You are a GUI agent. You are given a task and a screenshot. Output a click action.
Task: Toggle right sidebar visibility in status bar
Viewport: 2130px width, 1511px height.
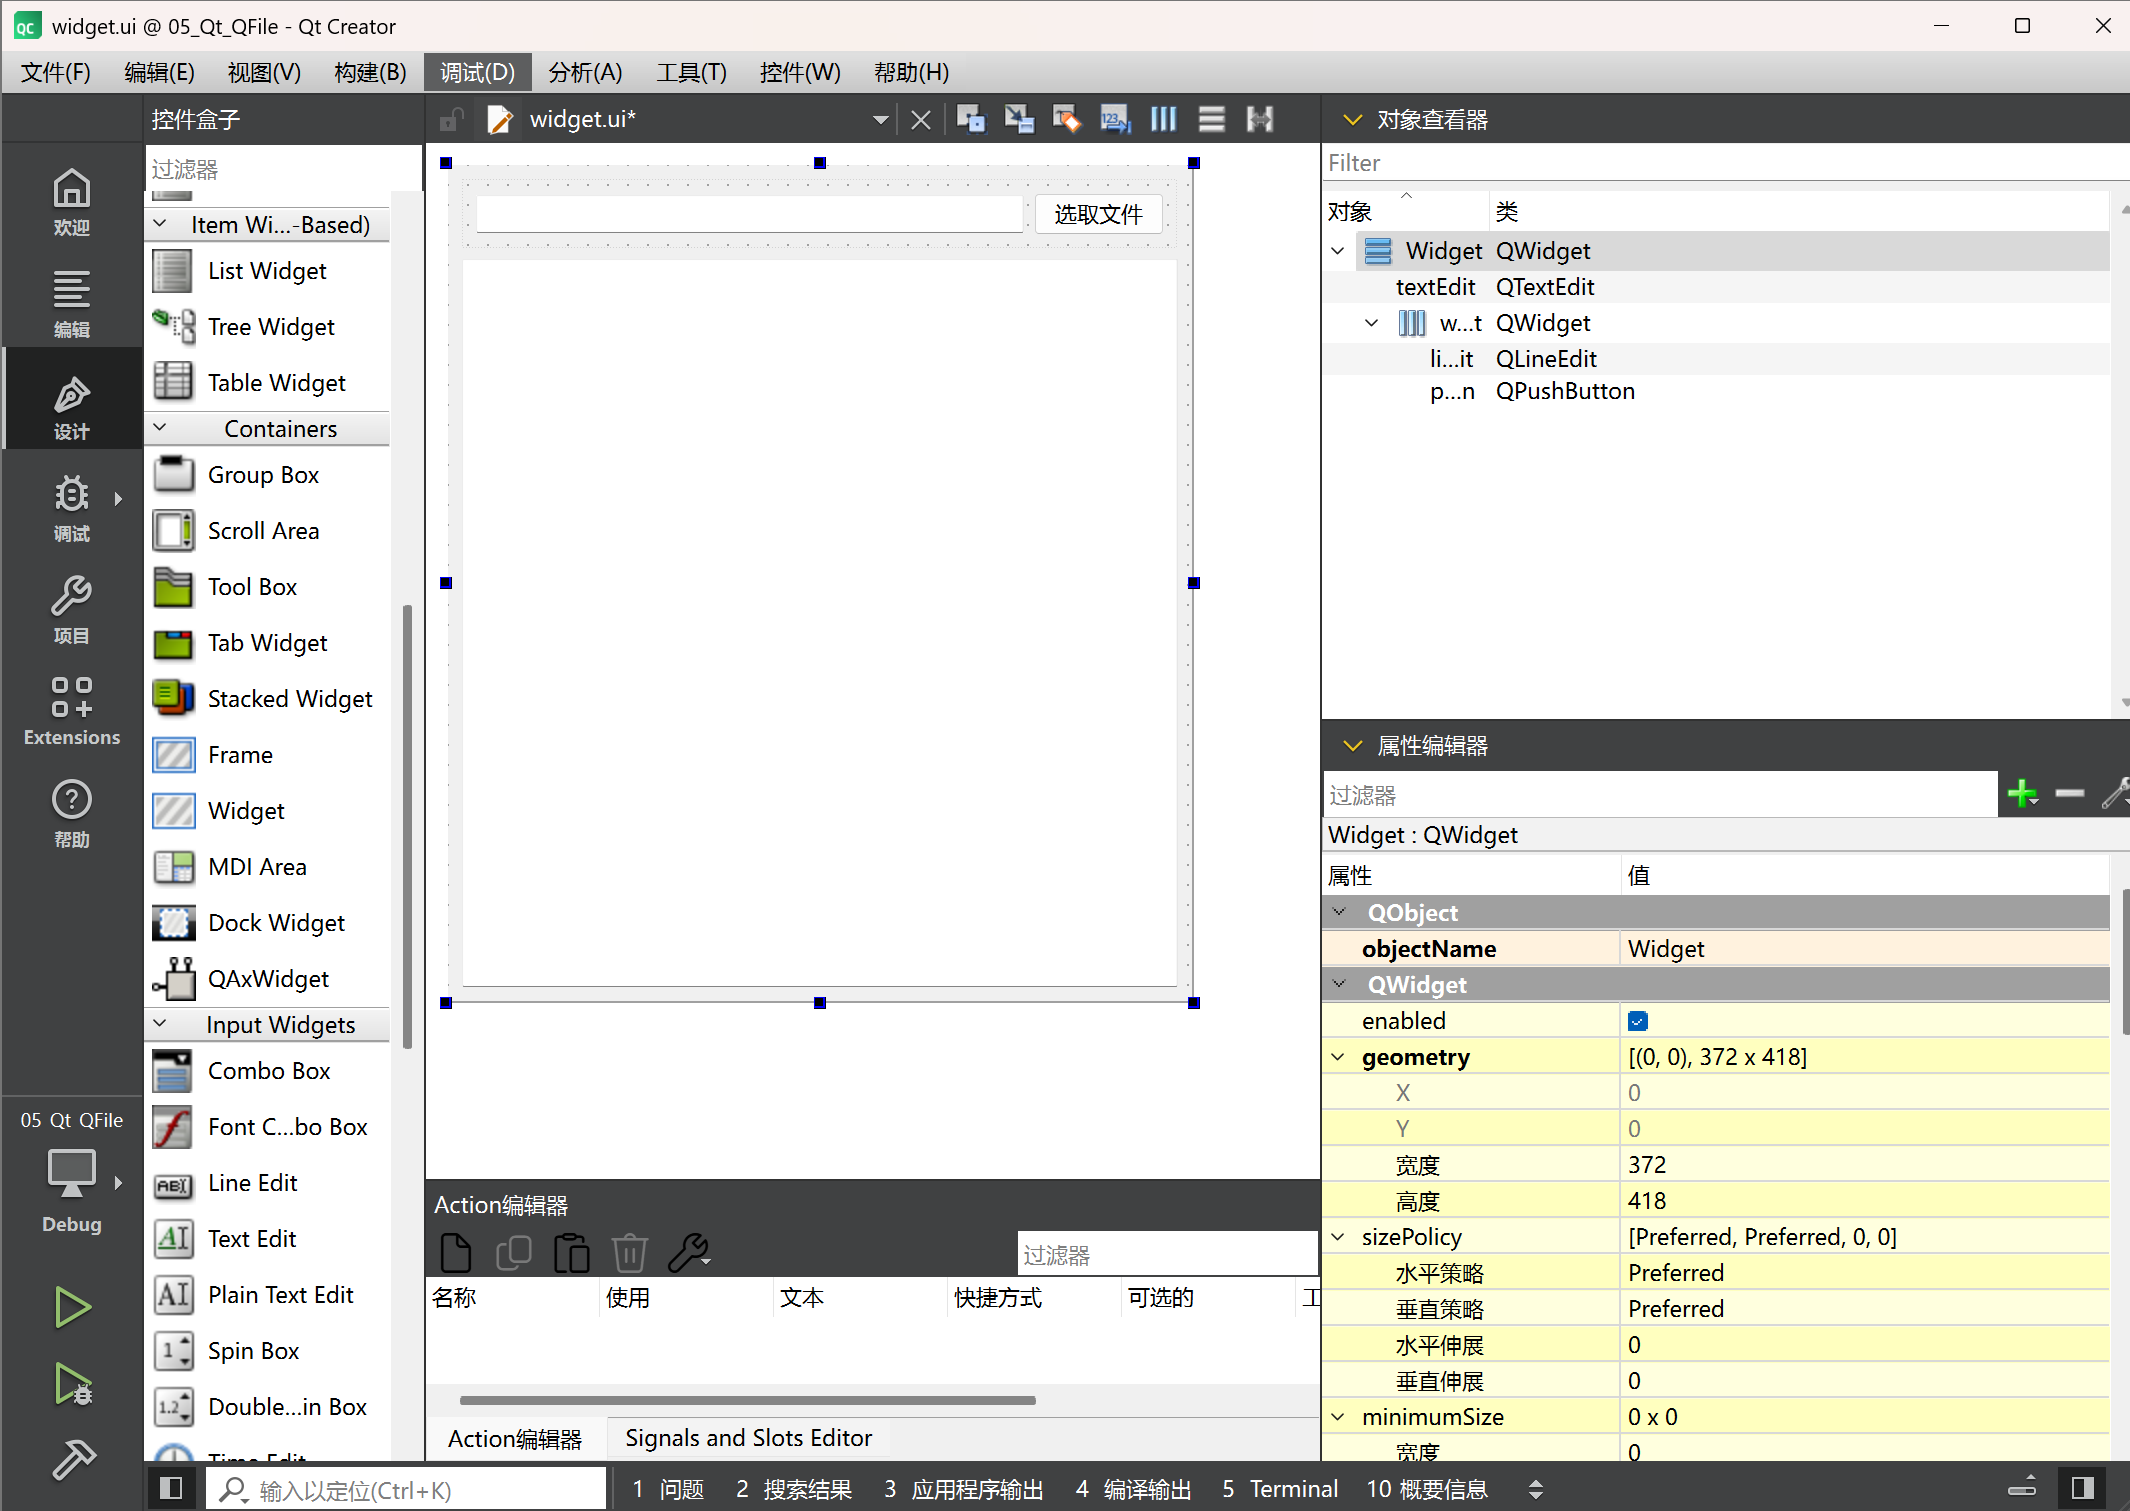2083,1488
